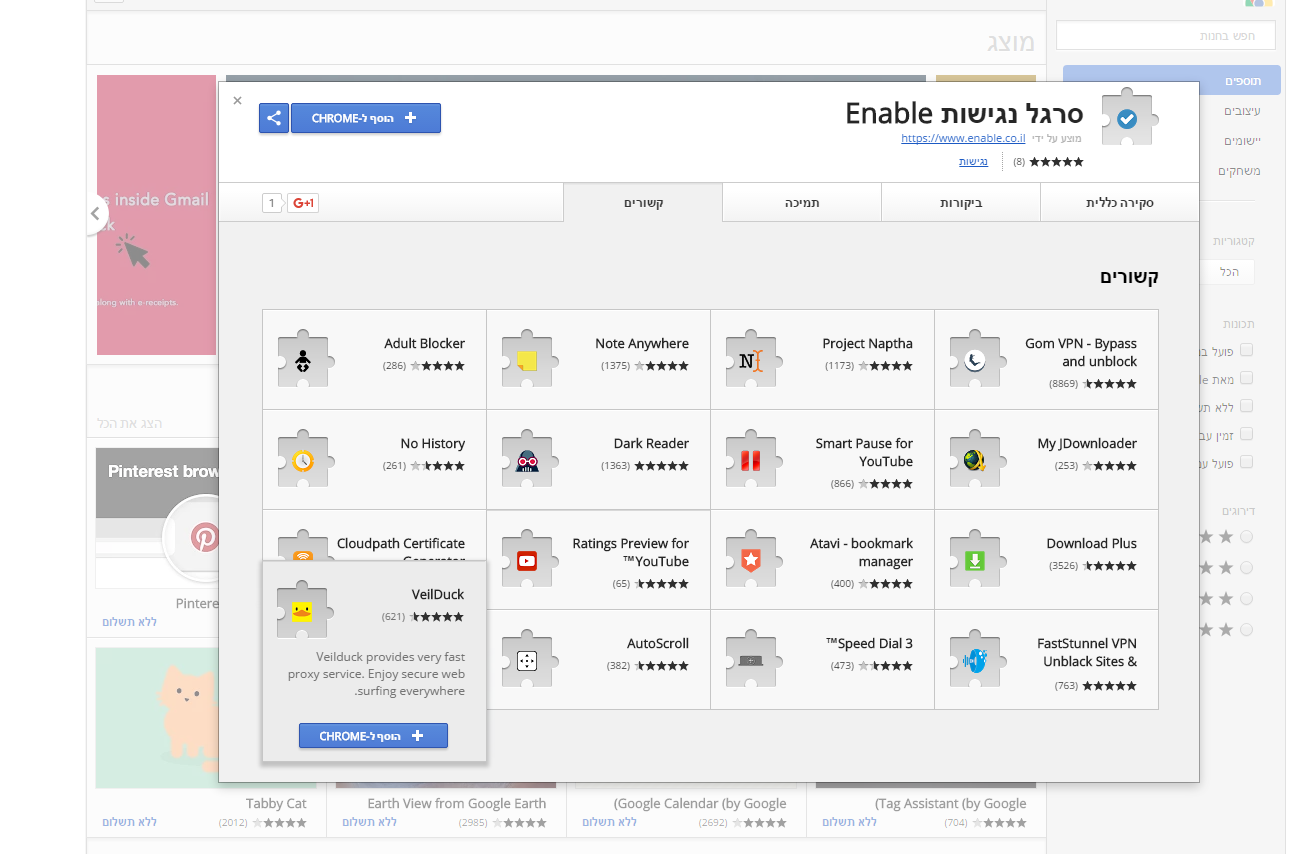
Task: Toggle the first features checkbox in sidebar
Action: pos(1246,350)
